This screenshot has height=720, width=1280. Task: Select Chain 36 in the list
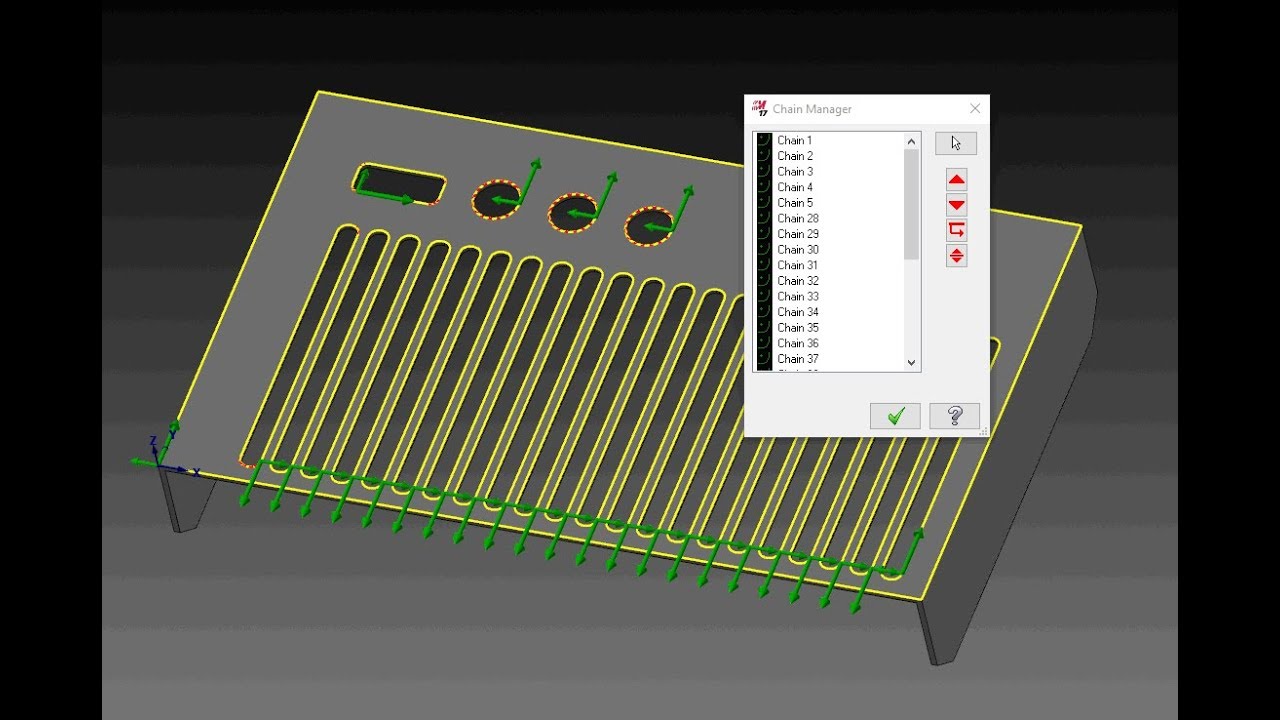[798, 343]
